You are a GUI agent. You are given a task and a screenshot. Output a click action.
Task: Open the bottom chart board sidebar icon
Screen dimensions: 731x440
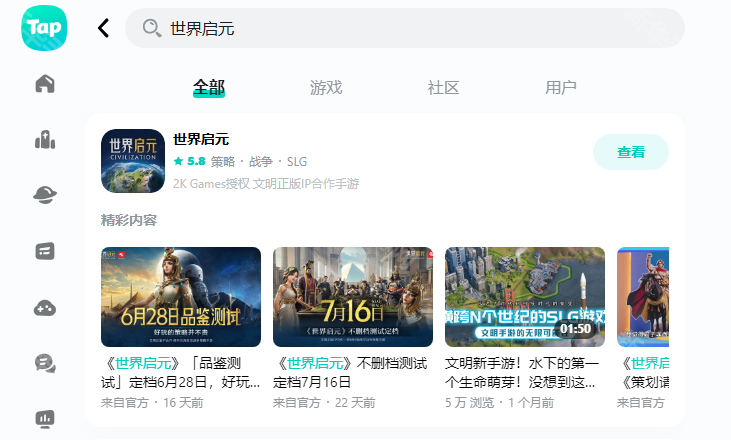45,419
